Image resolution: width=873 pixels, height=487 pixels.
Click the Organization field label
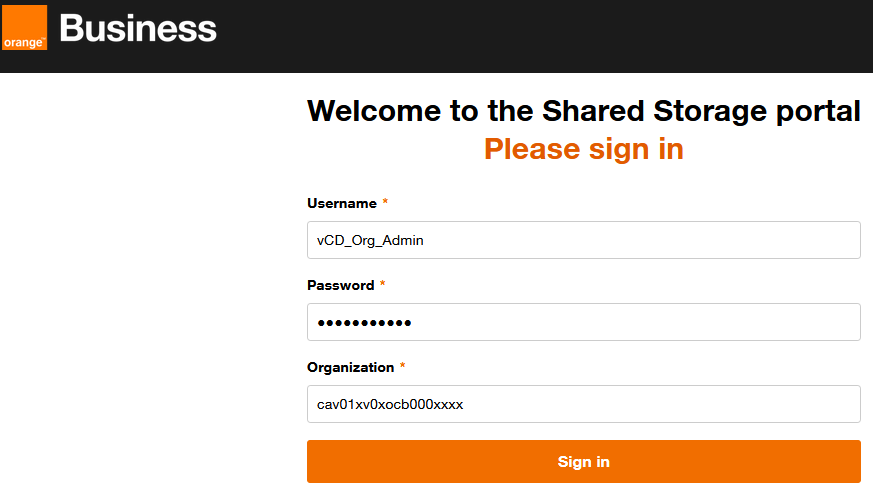pos(350,367)
